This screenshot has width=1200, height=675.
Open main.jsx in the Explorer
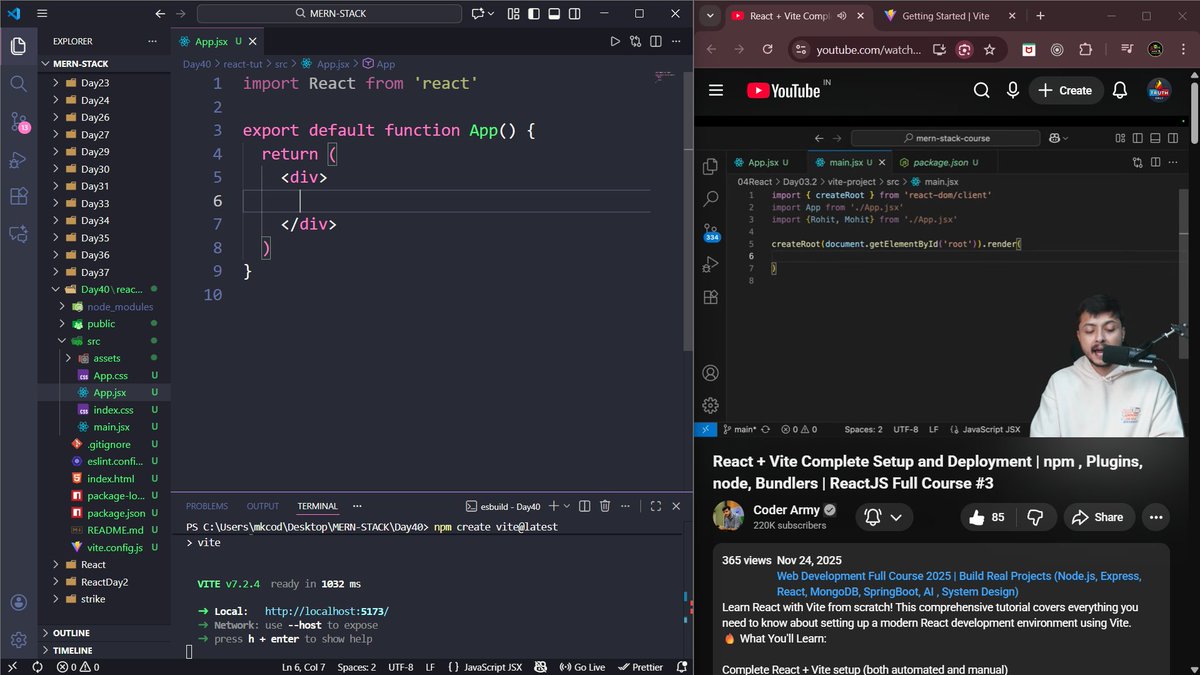click(111, 427)
